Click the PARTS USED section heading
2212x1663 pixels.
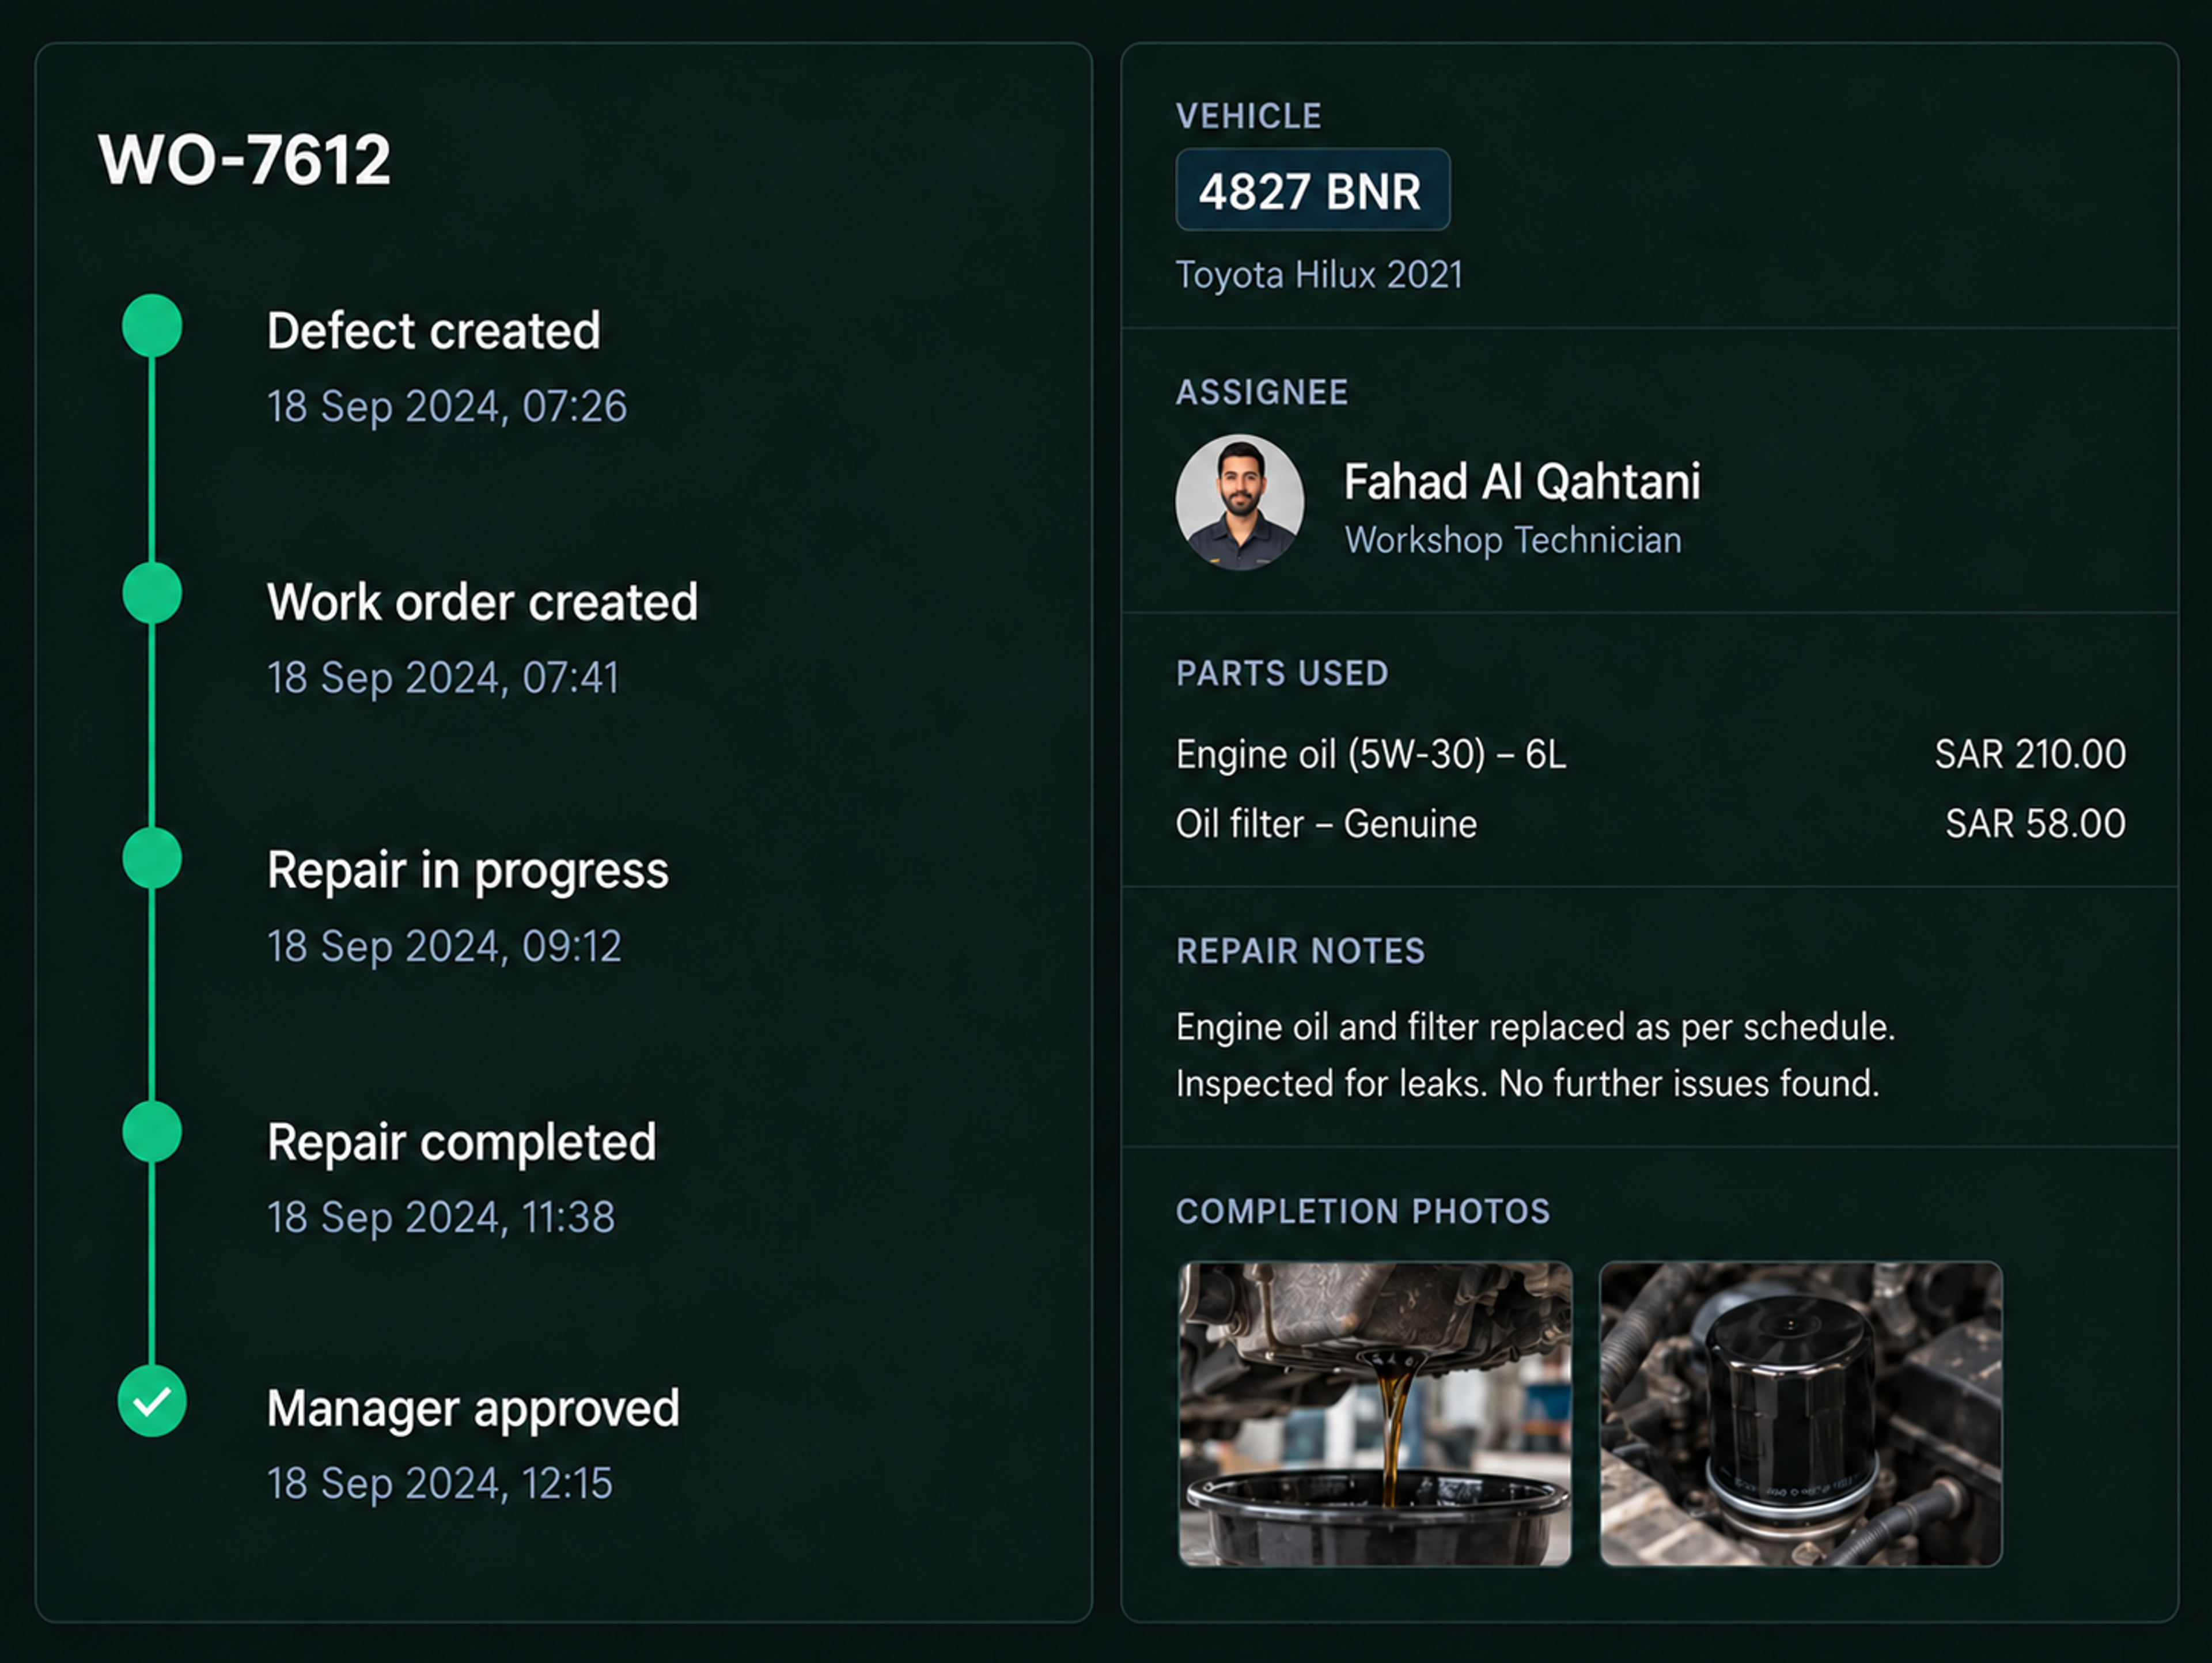[1282, 673]
